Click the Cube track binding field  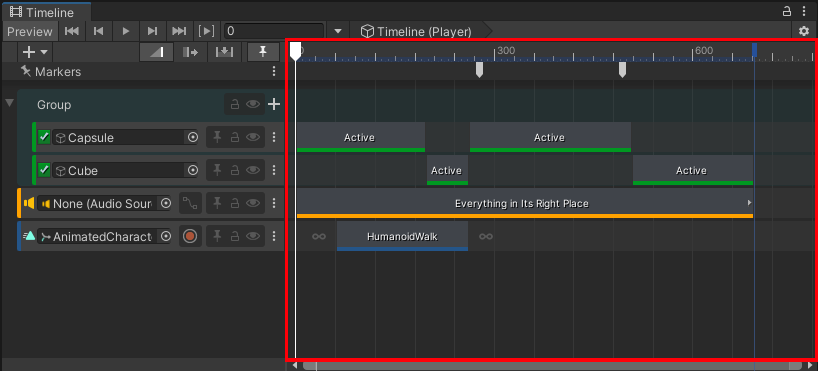point(125,171)
